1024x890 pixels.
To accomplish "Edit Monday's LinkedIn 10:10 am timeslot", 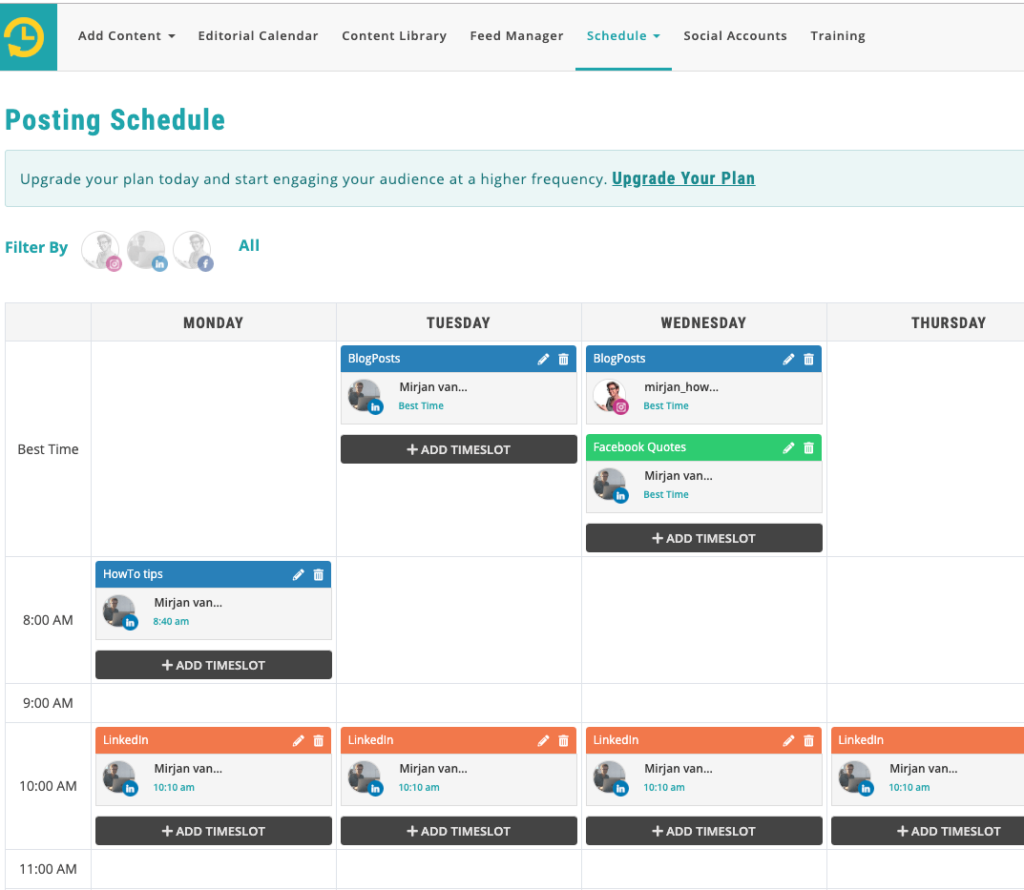I will 298,740.
